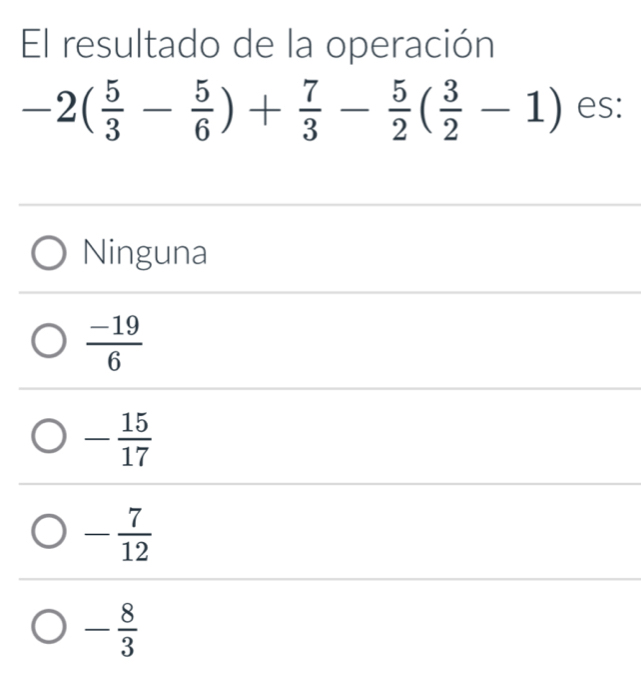
Task: Click the 5/3 fraction in the expression
Action: (113, 110)
